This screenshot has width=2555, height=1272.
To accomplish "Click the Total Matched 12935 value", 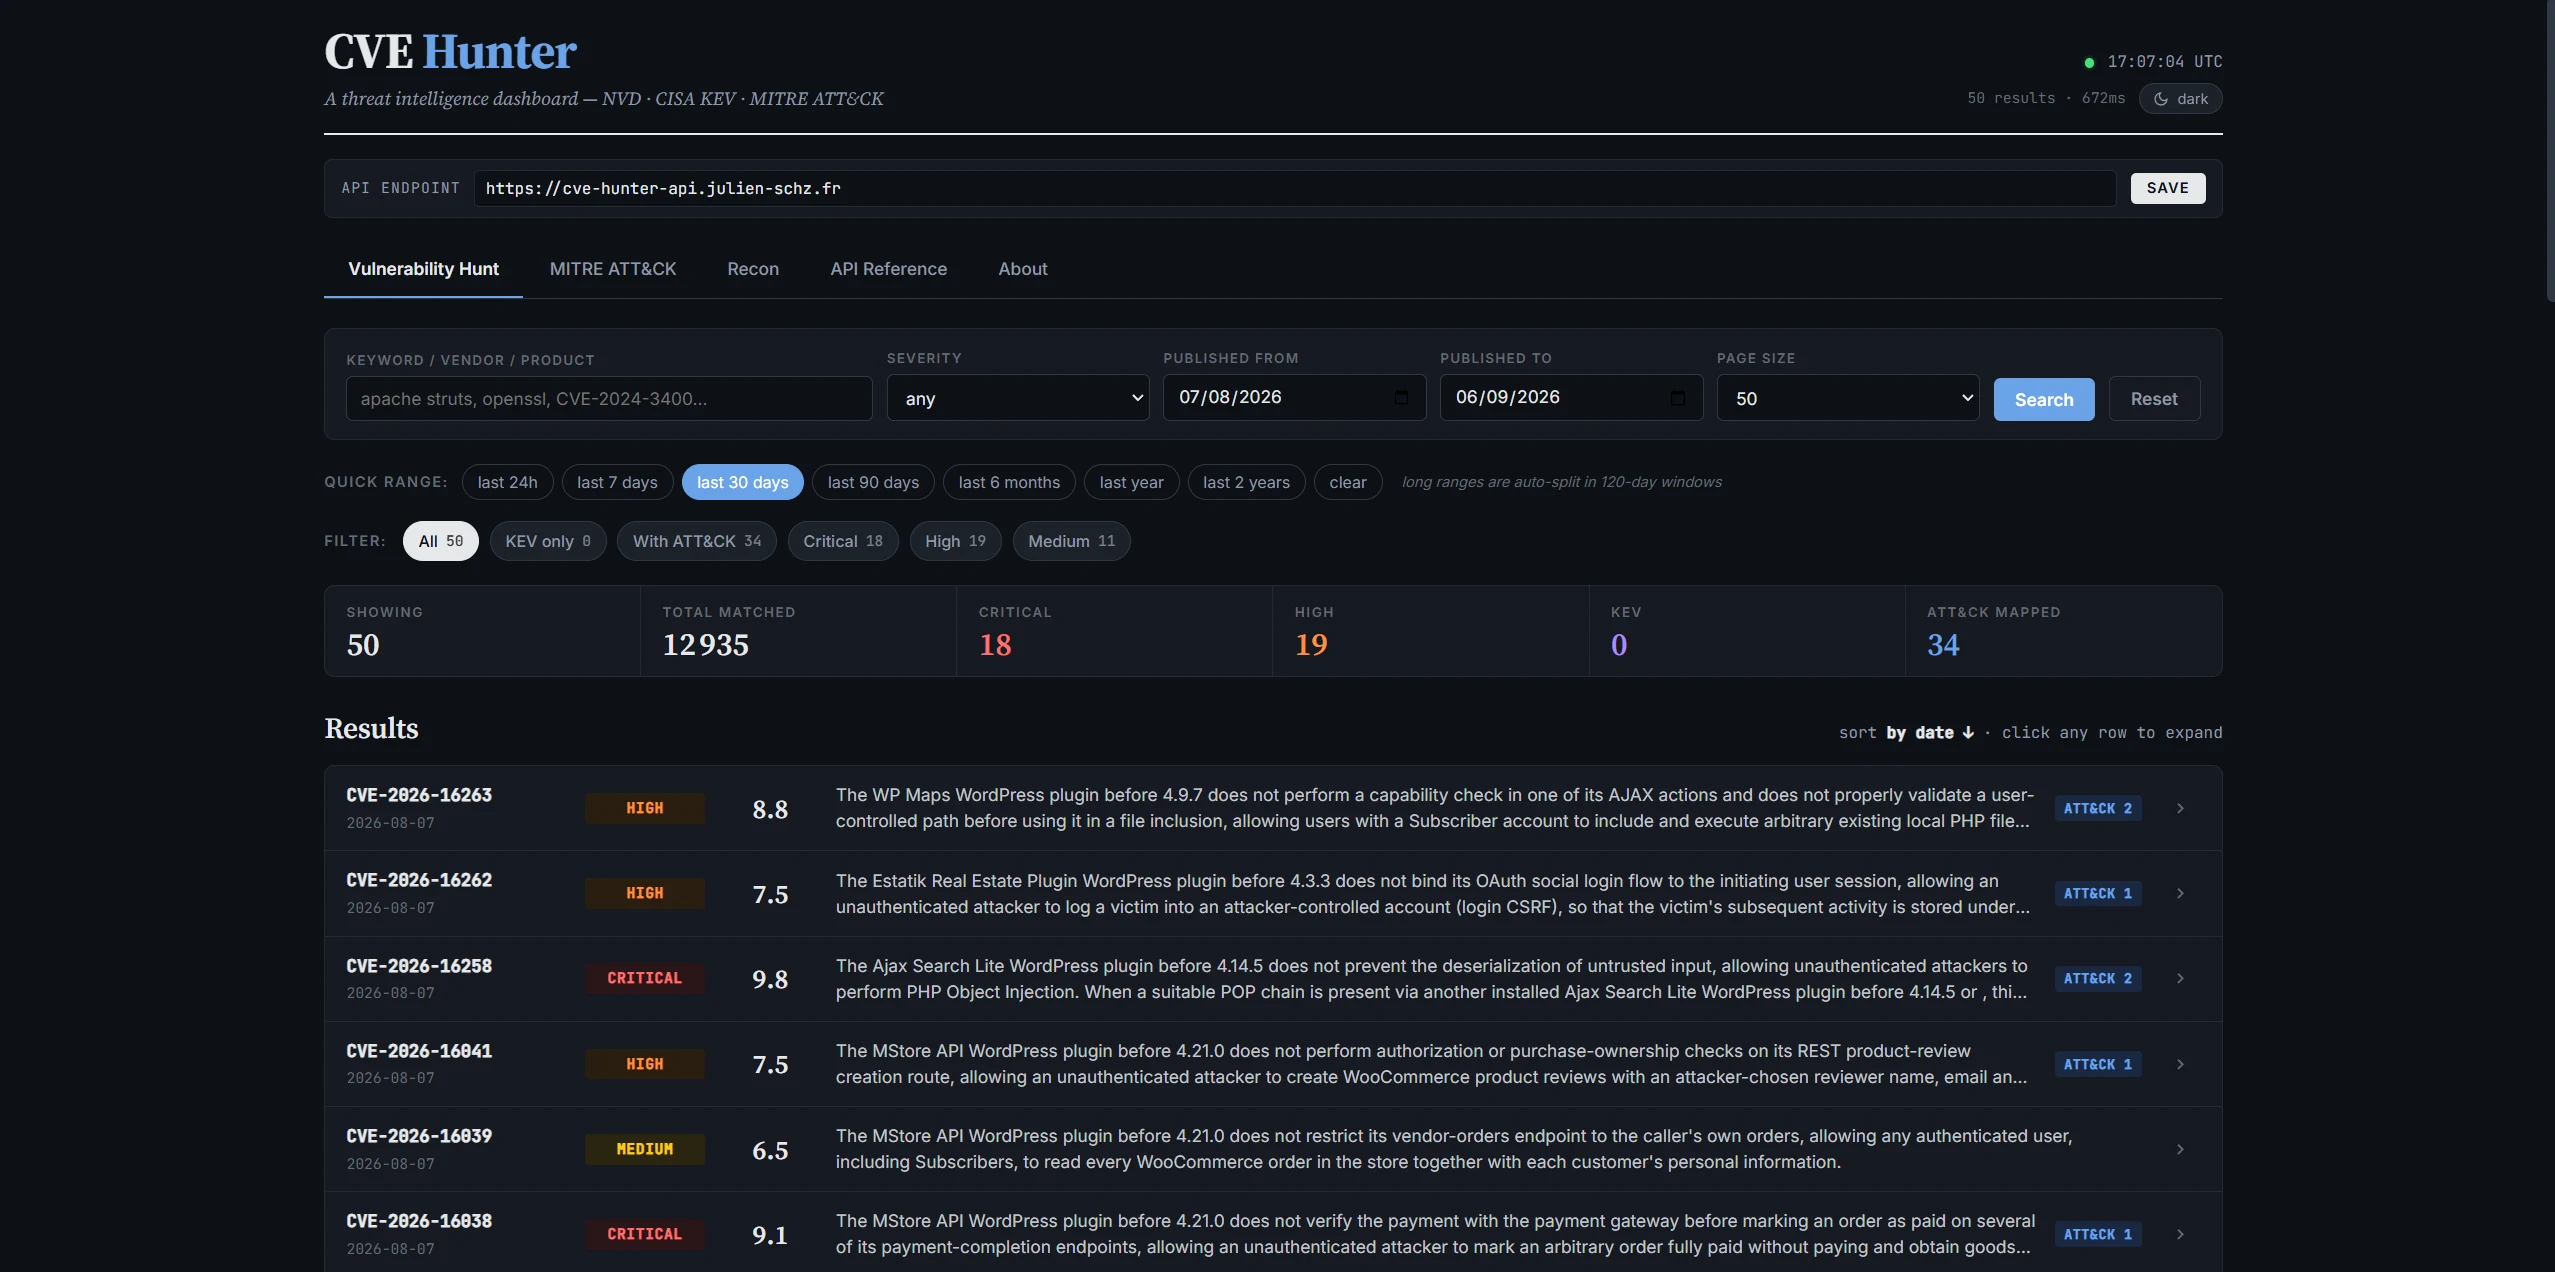I will [x=705, y=645].
